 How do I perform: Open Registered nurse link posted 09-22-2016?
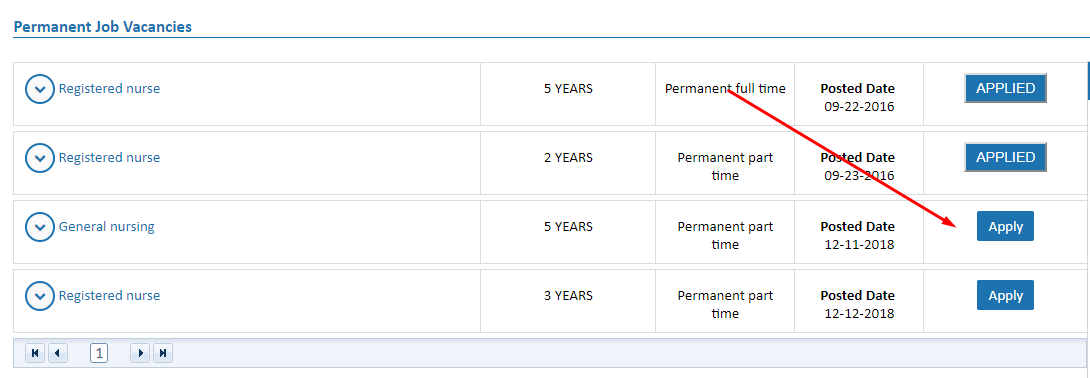(109, 89)
